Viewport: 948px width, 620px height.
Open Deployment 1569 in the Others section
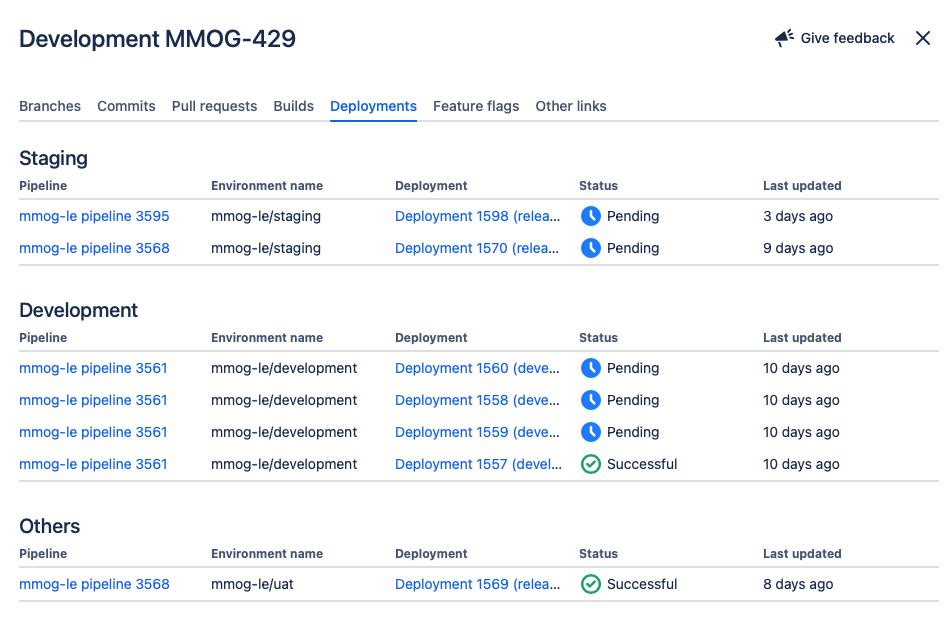(x=477, y=584)
